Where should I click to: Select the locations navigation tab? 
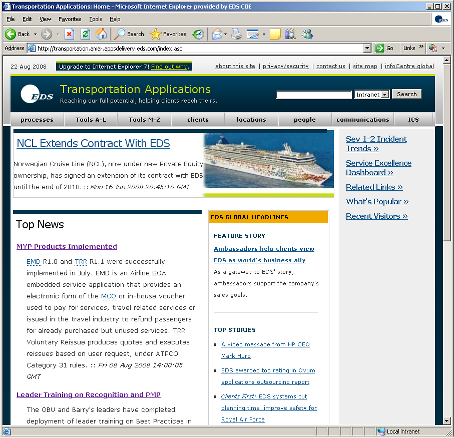[x=251, y=119]
